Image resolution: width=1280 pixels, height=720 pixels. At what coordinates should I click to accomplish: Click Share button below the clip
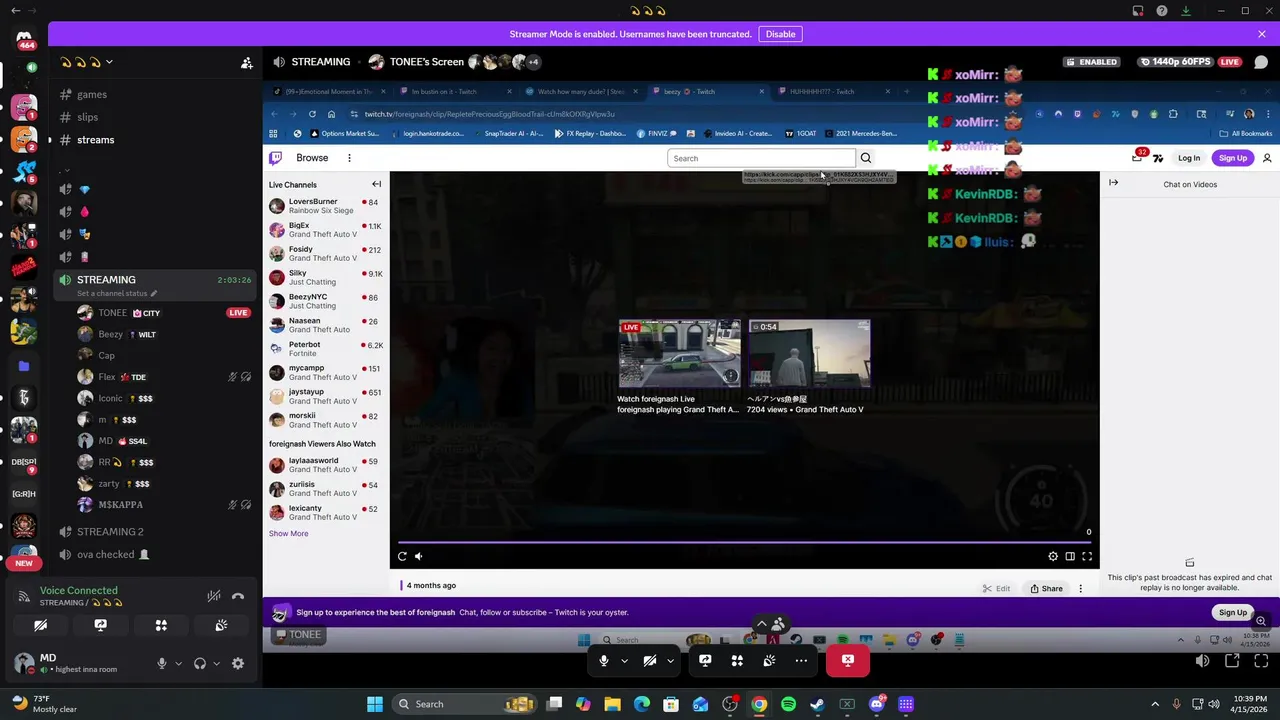(x=1046, y=588)
